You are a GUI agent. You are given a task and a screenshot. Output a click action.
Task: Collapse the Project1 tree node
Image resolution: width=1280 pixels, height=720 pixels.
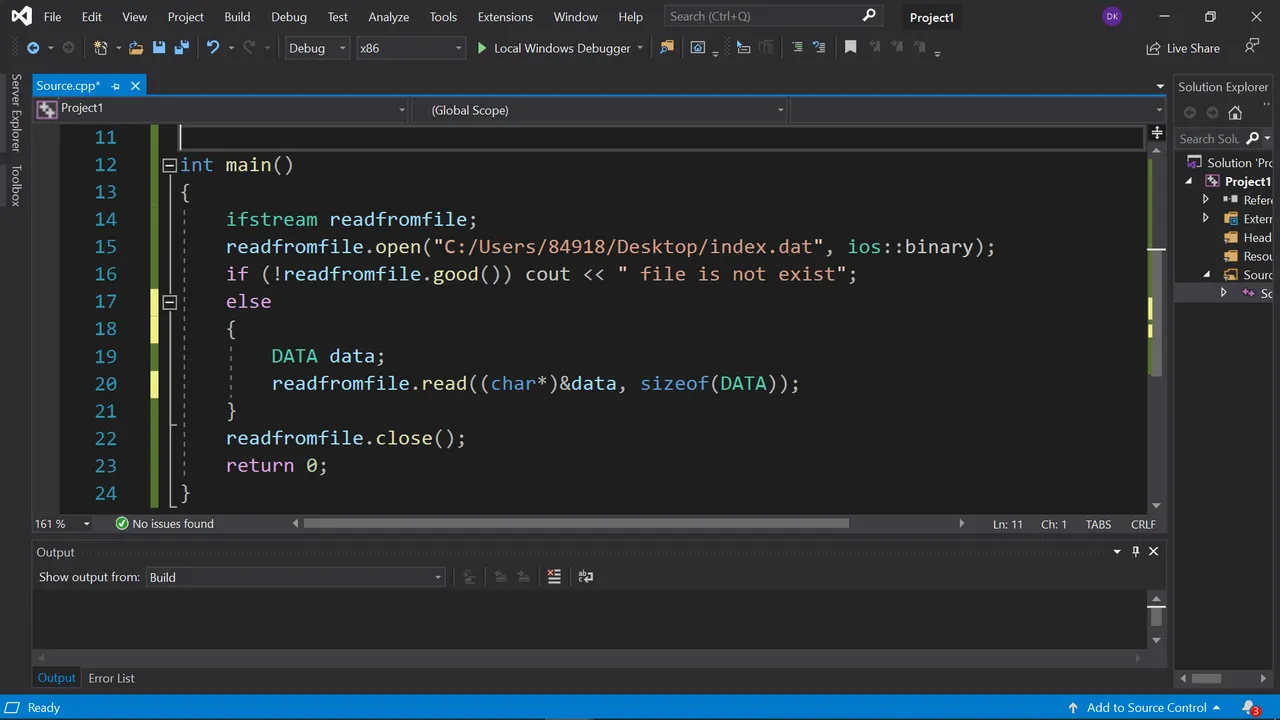click(1190, 181)
